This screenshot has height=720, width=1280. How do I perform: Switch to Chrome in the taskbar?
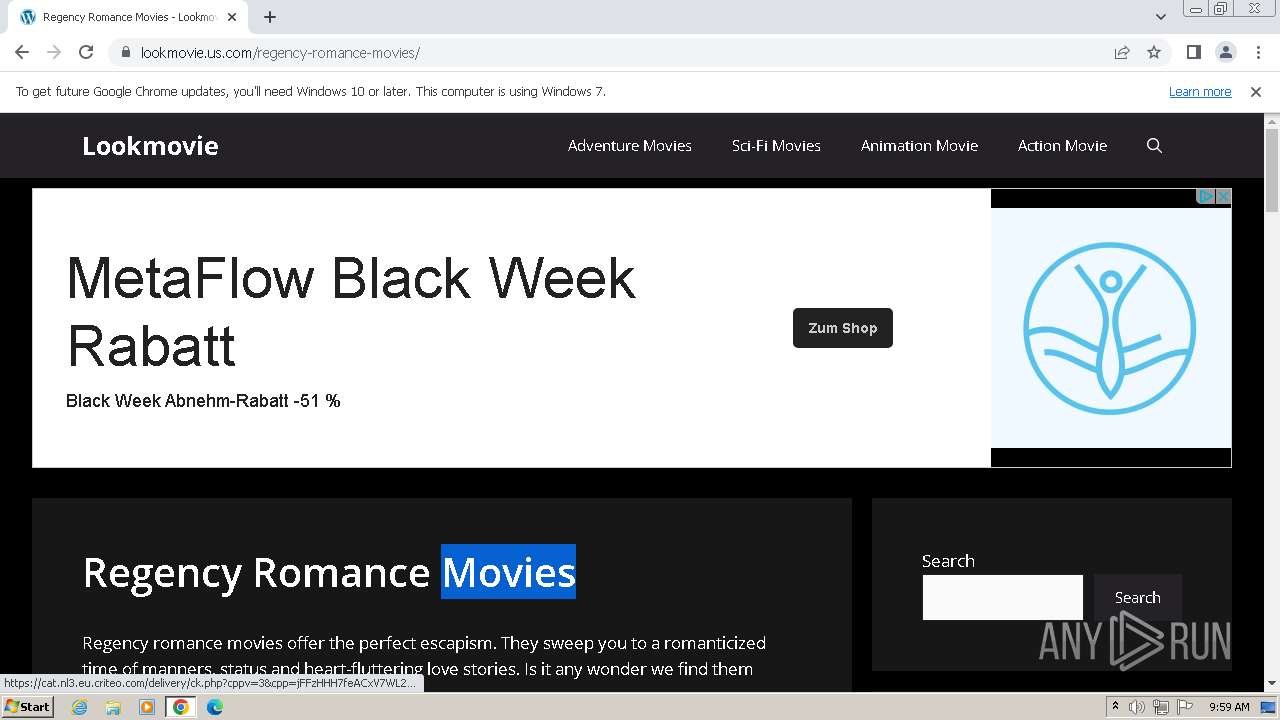(181, 707)
